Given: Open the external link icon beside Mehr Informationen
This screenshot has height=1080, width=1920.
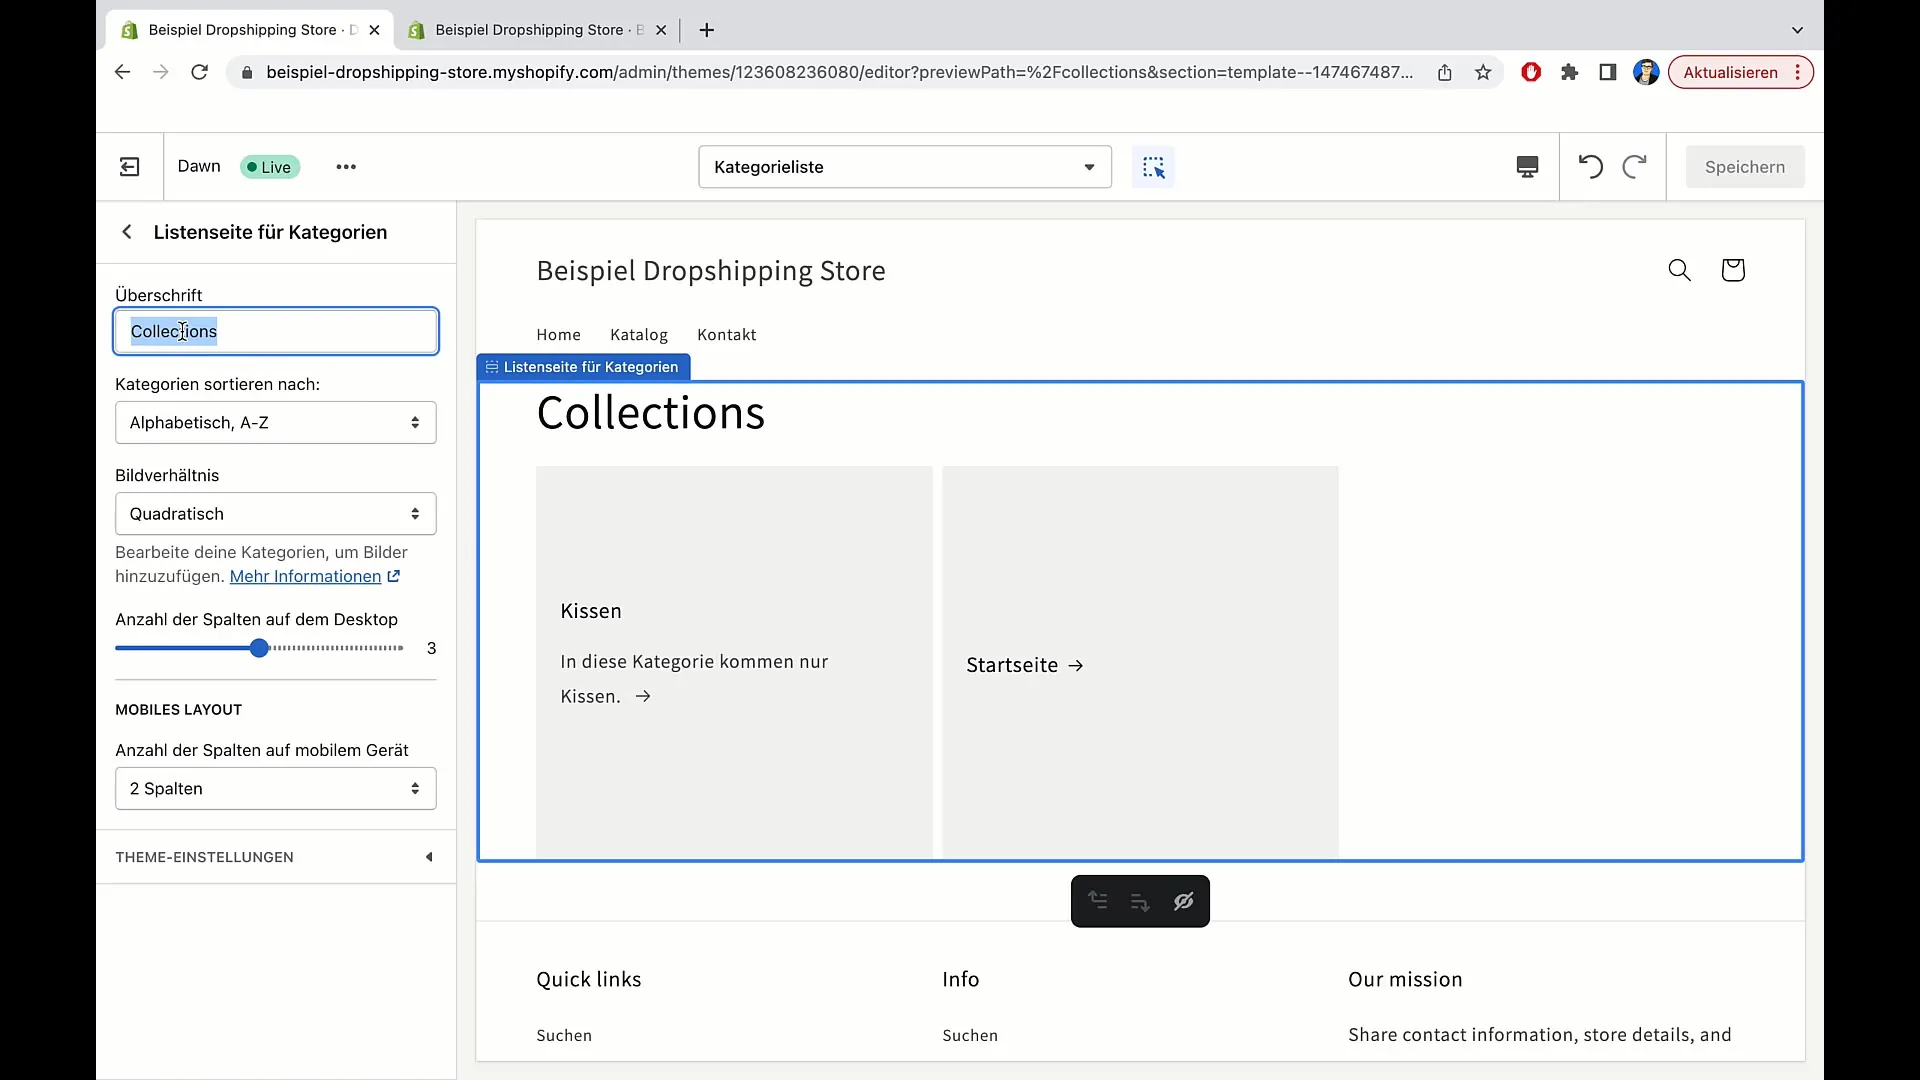Looking at the screenshot, I should (394, 576).
